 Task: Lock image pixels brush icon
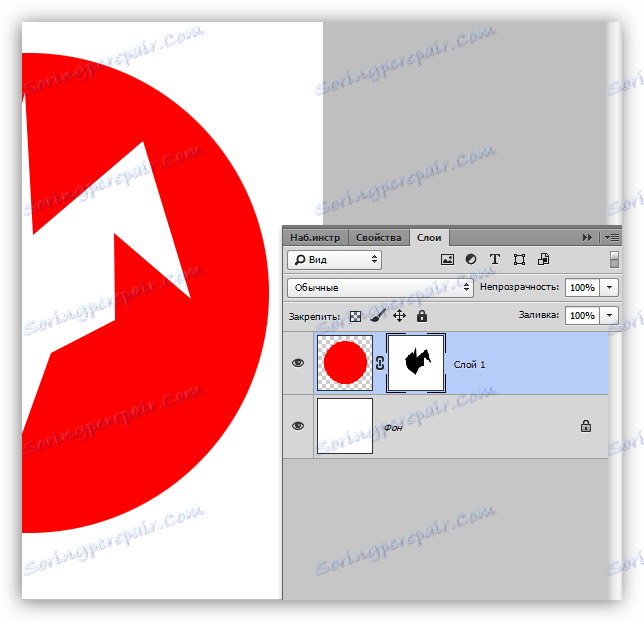378,316
